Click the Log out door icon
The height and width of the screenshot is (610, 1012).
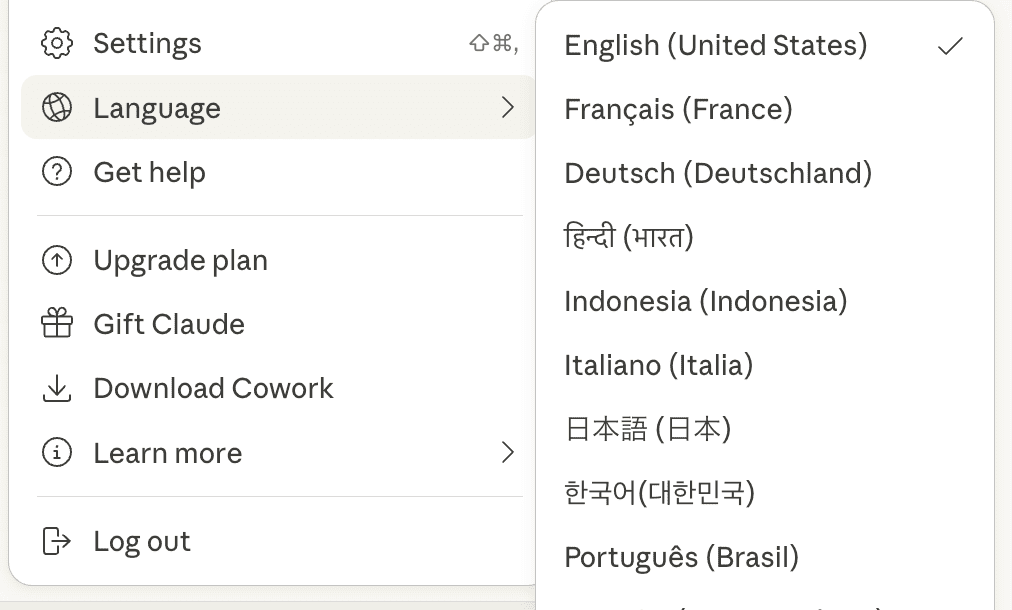click(x=57, y=541)
